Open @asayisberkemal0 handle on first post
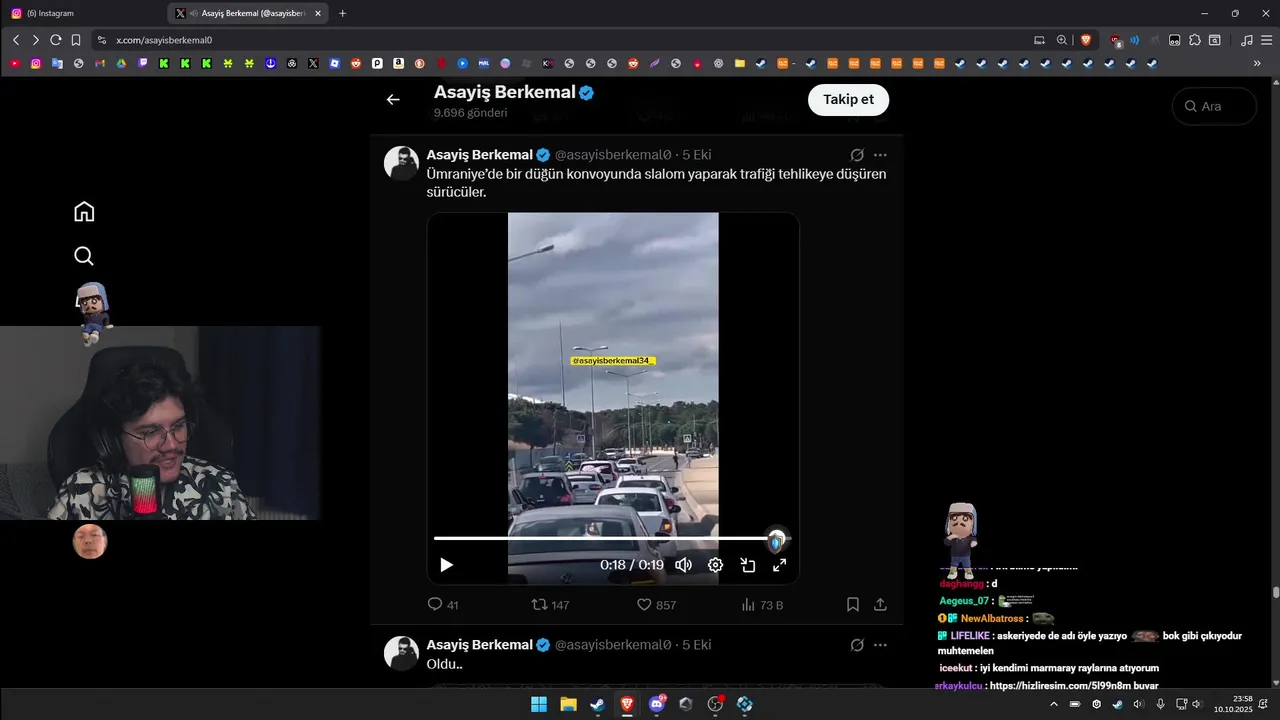The width and height of the screenshot is (1280, 720). coord(613,155)
